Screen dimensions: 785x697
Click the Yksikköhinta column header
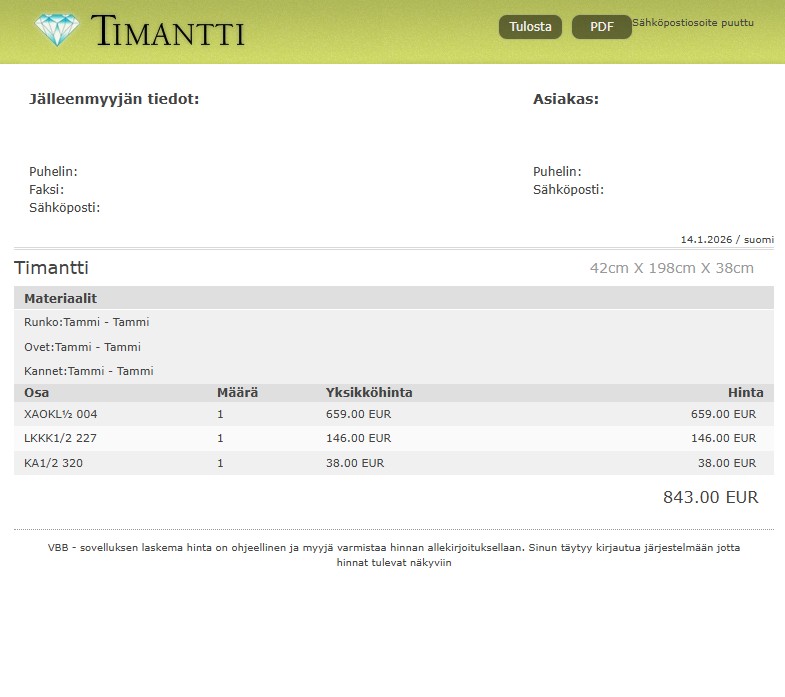click(368, 392)
